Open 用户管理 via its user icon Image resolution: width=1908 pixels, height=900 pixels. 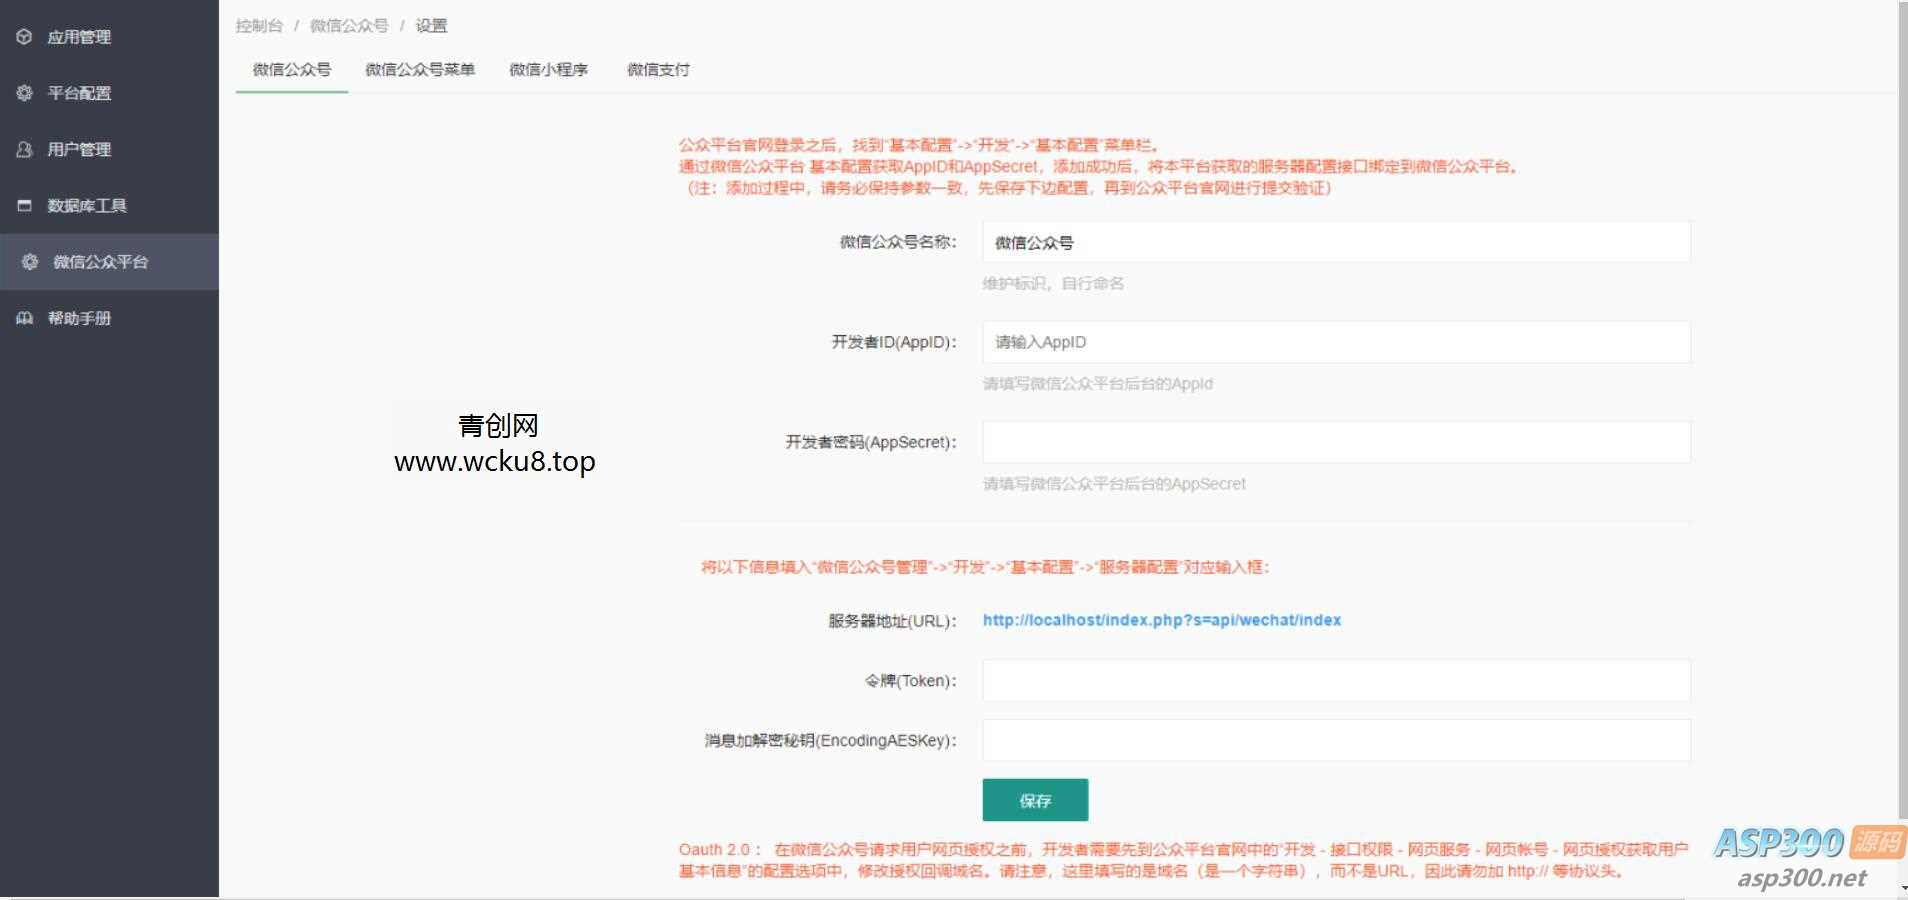click(24, 149)
